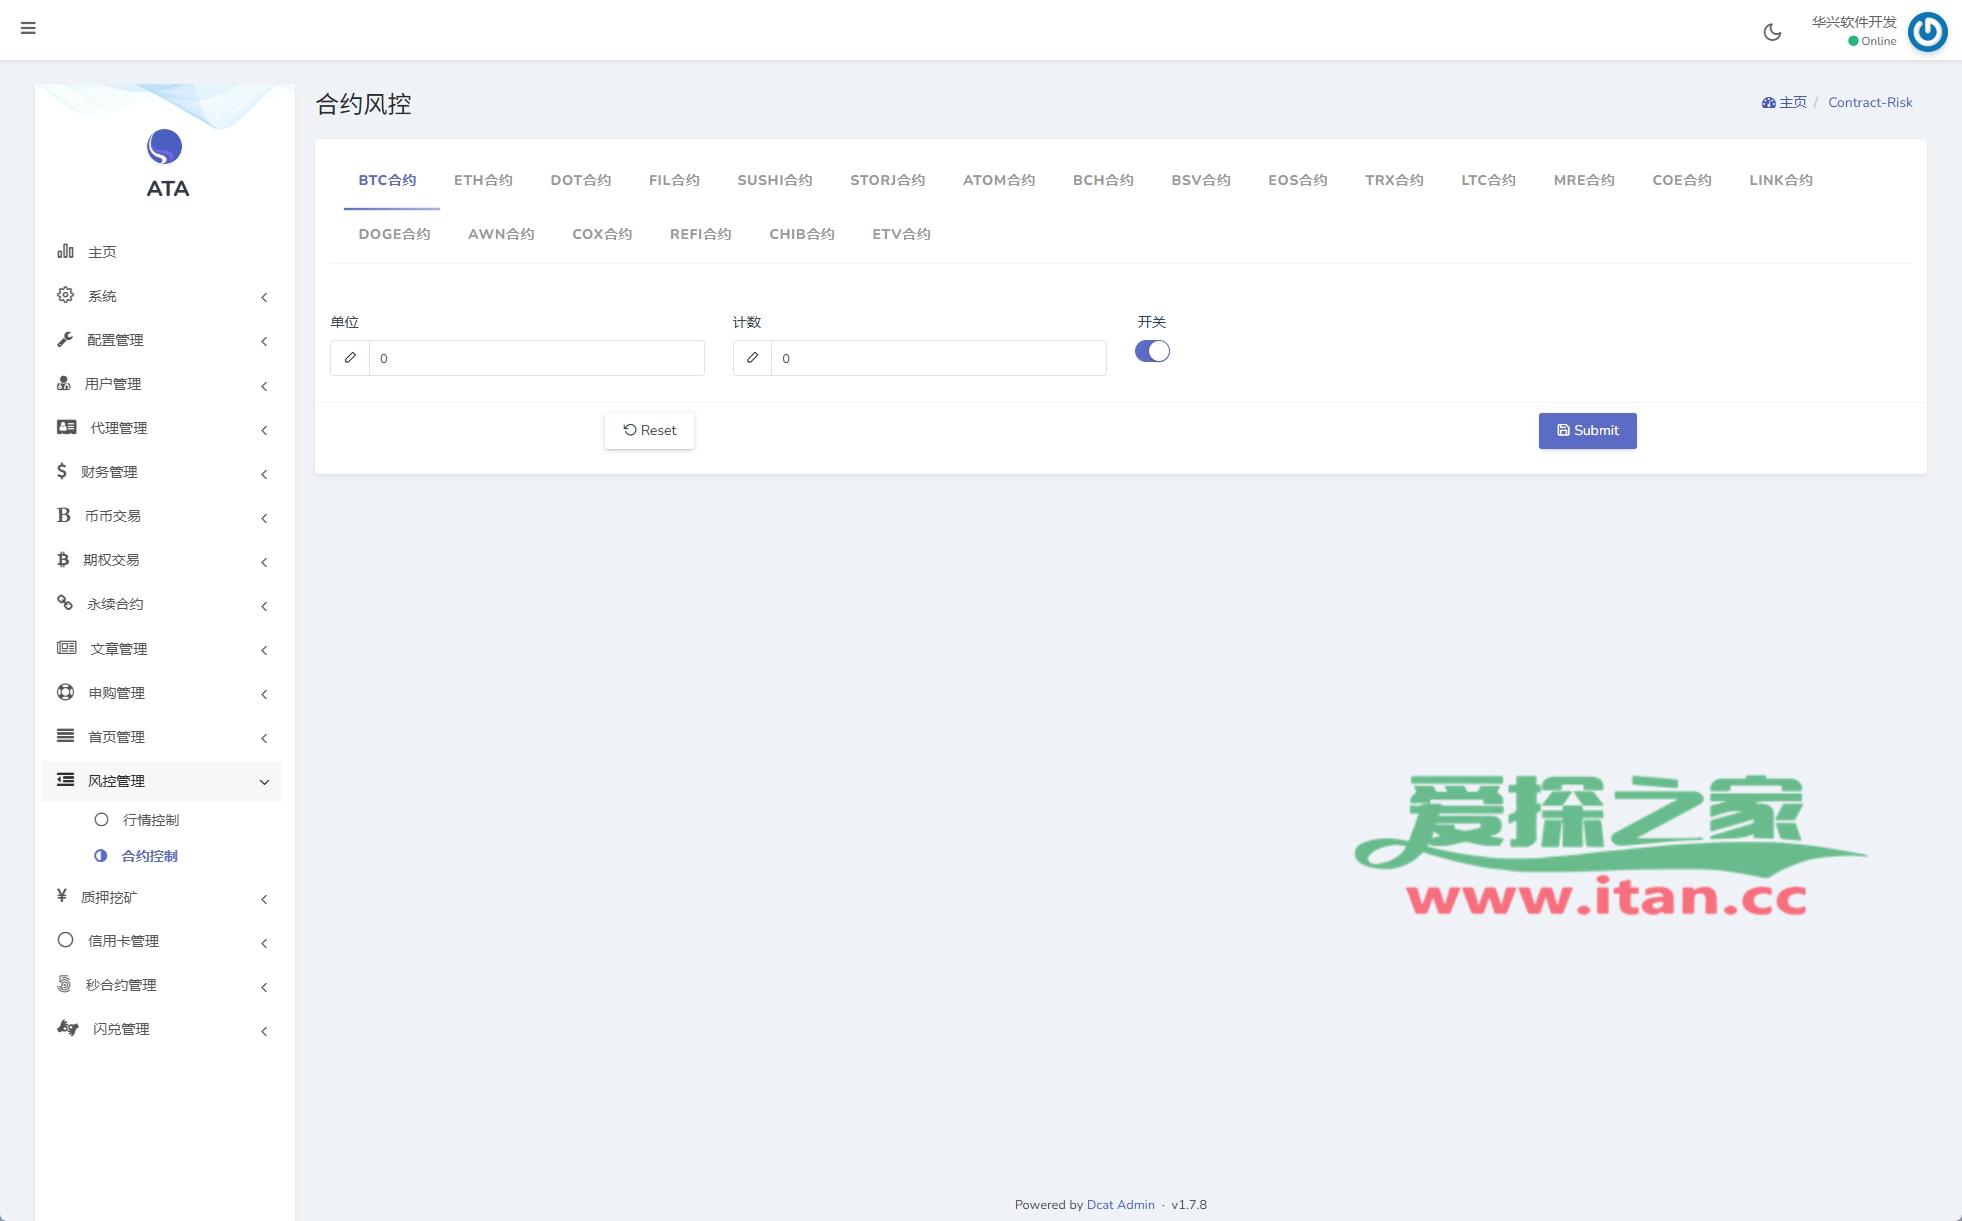Image resolution: width=1962 pixels, height=1221 pixels.
Task: Click the 秒合约管理 spiral icon
Action: click(64, 984)
